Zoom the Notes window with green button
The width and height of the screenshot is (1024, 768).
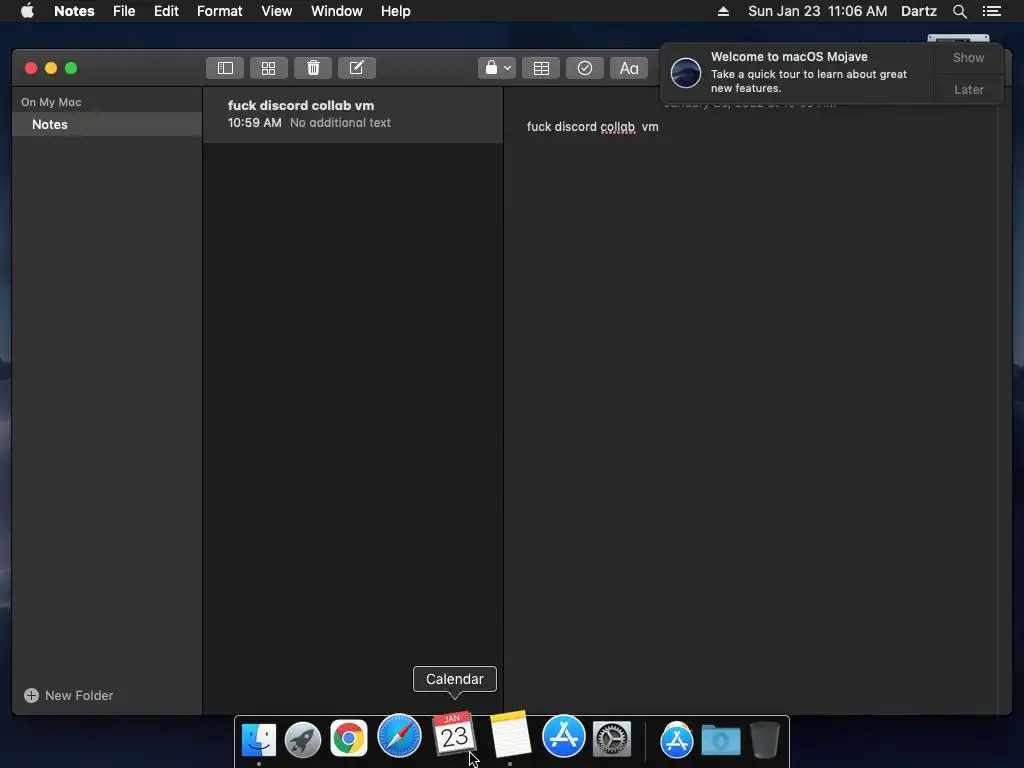(x=71, y=68)
